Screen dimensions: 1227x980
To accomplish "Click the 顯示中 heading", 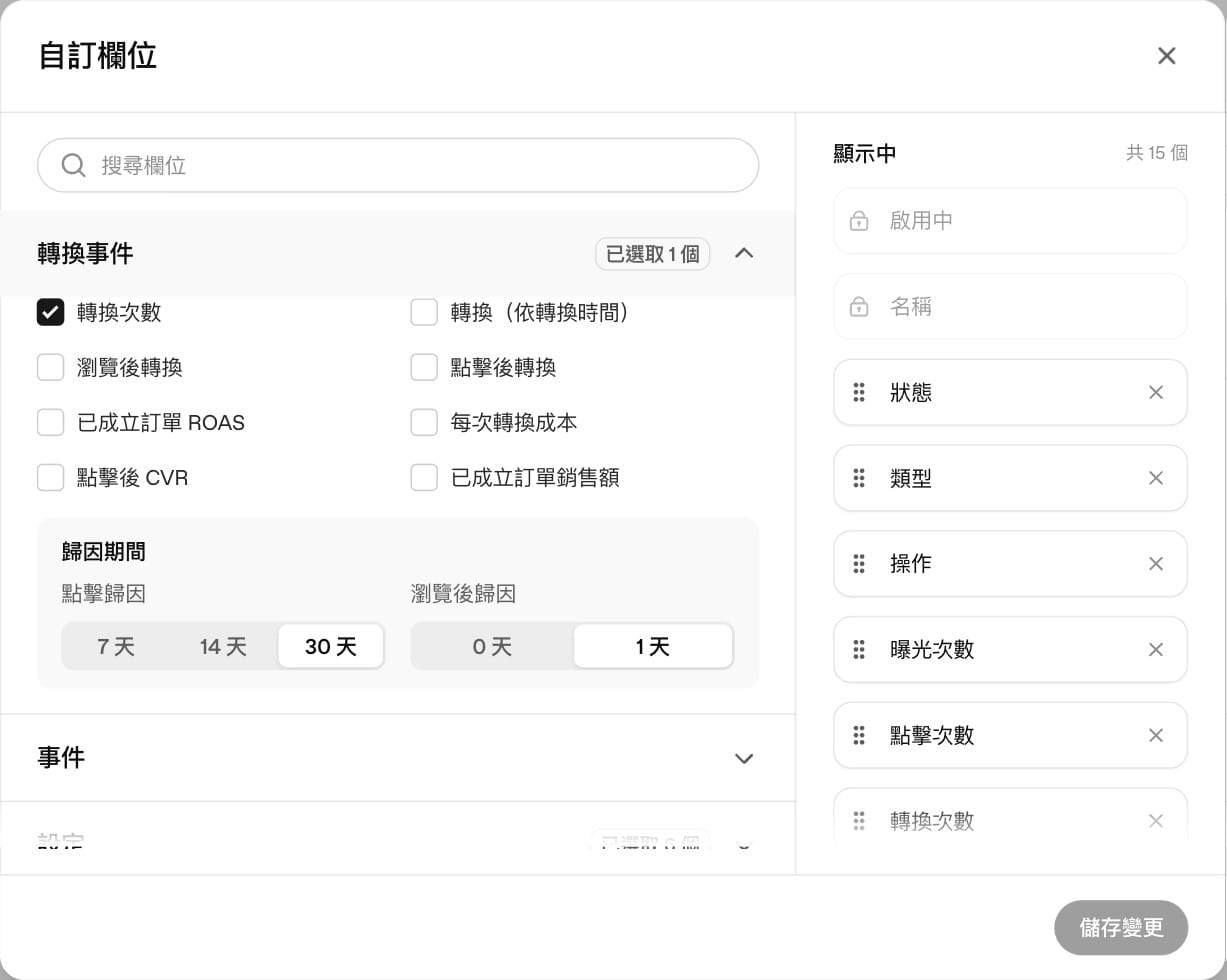I will (865, 154).
